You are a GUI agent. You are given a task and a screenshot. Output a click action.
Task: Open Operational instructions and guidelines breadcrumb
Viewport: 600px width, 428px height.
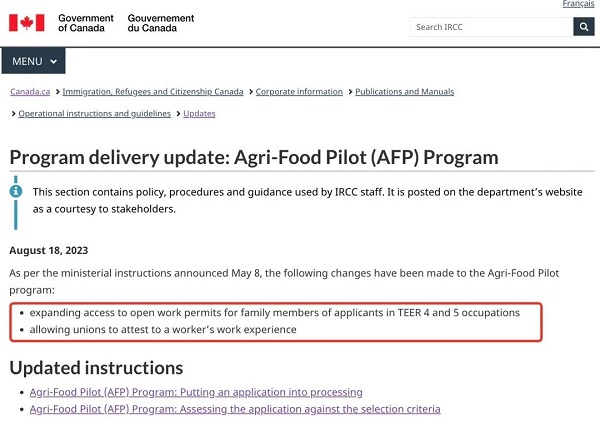tap(95, 114)
